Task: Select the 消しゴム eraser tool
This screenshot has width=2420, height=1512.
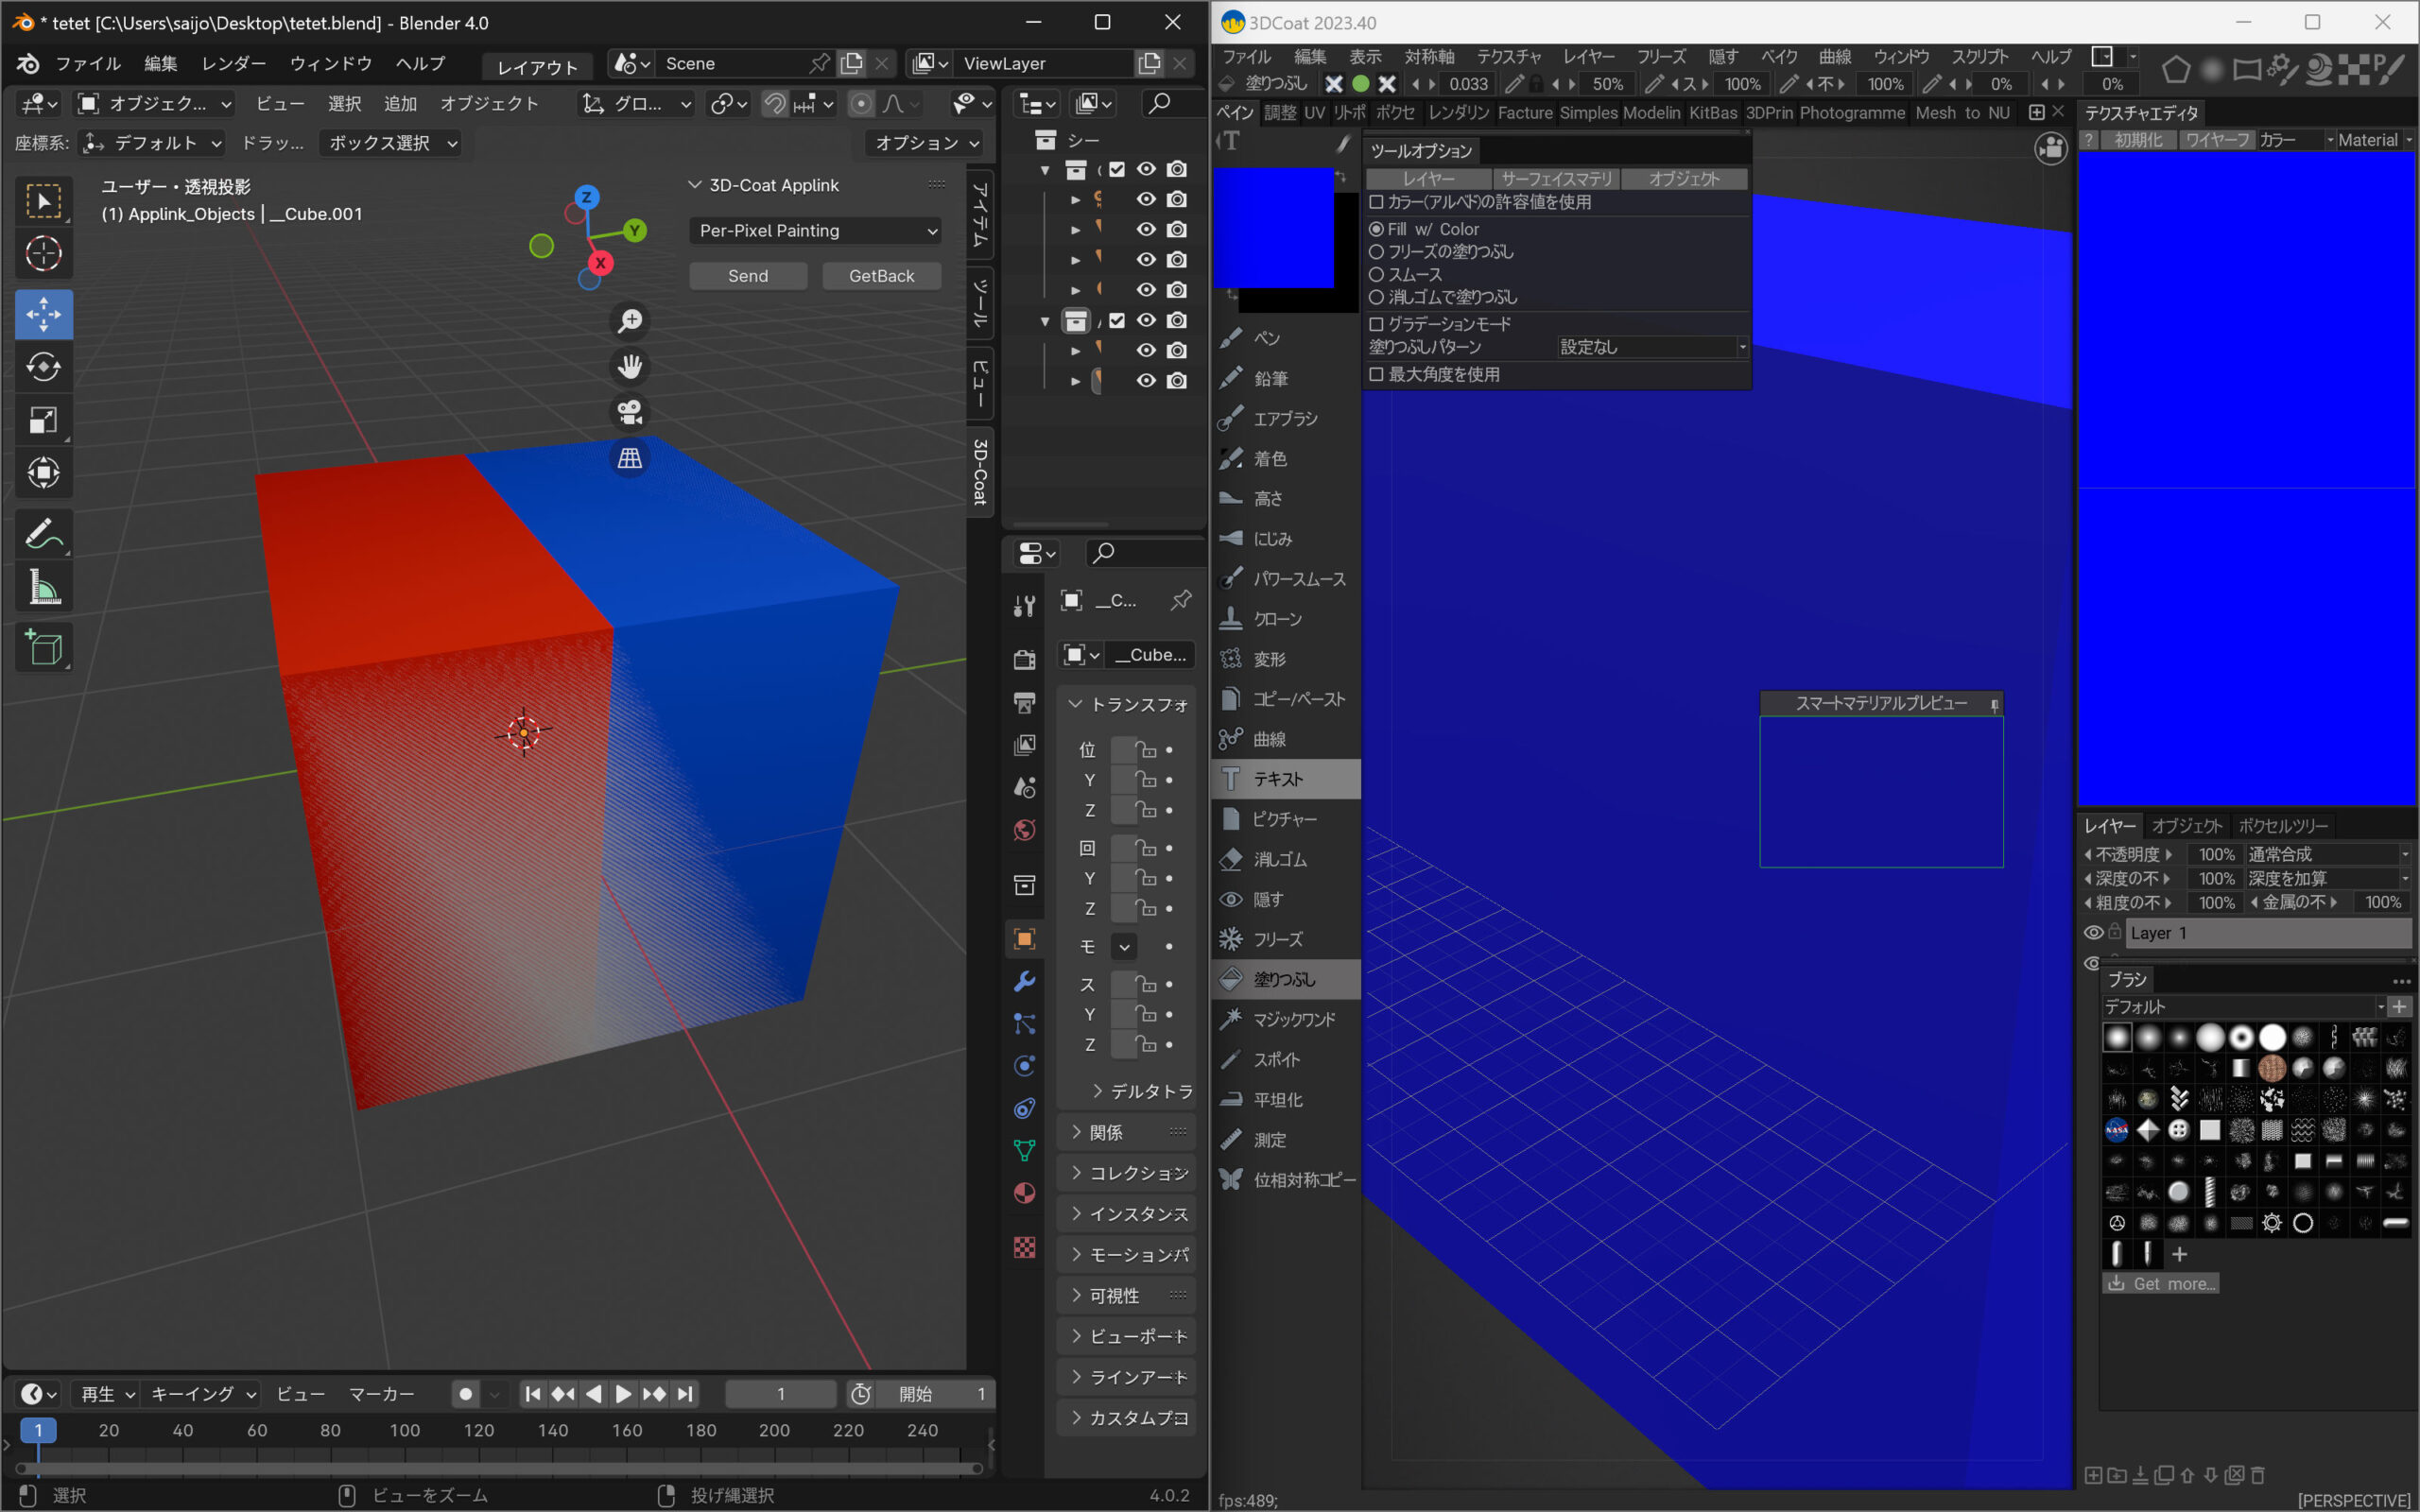Action: [x=1279, y=859]
